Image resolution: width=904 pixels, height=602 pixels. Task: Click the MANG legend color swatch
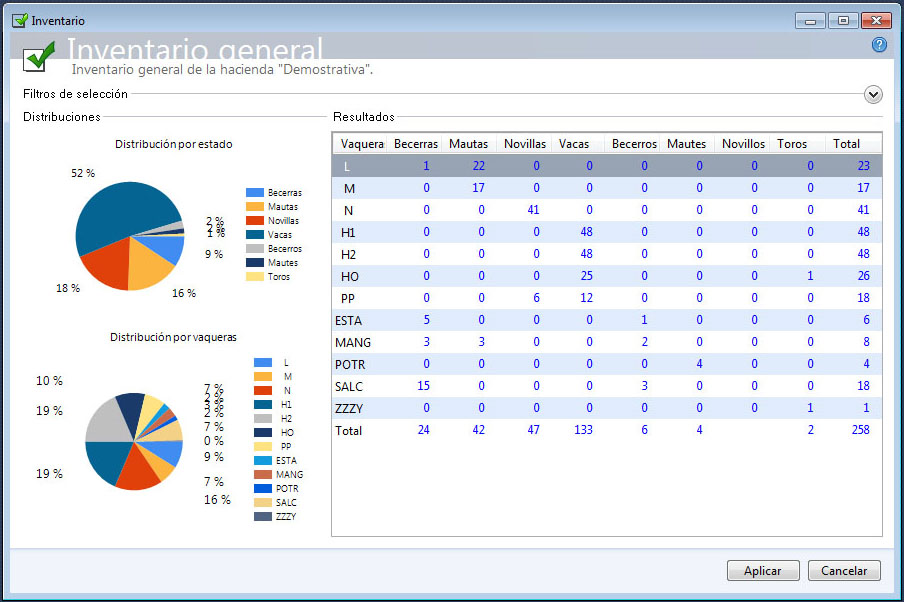click(263, 475)
